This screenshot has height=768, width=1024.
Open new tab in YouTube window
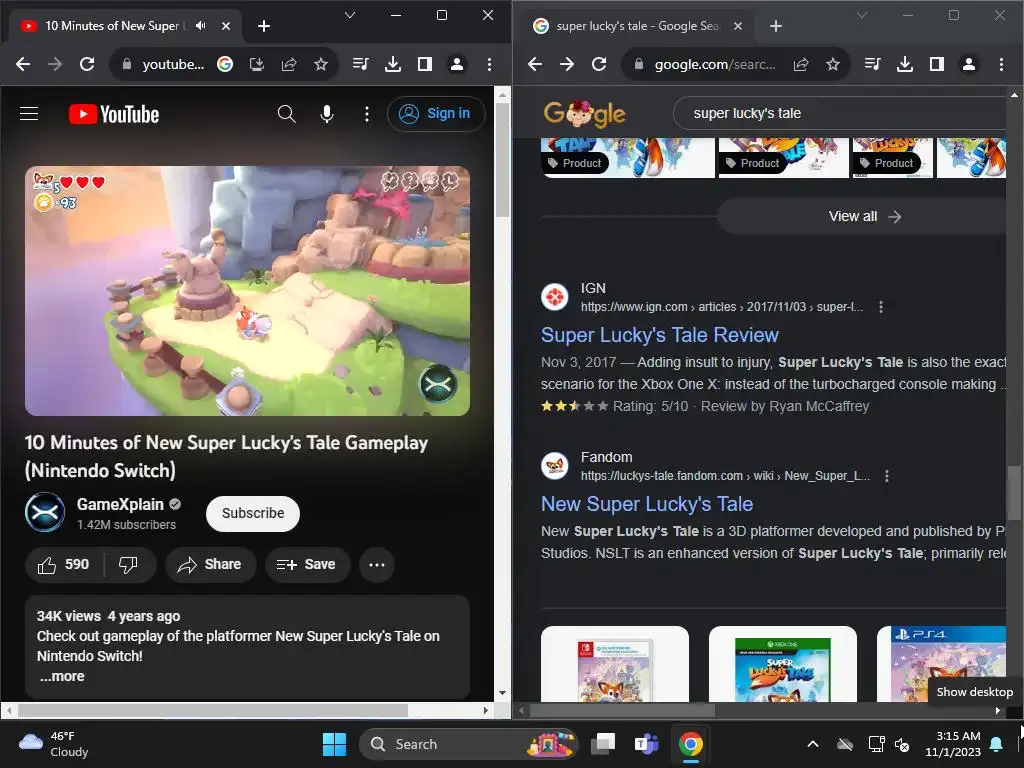tap(264, 26)
